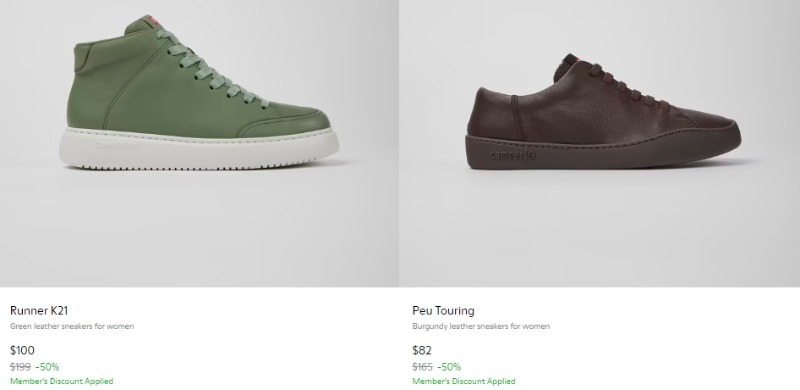Viewport: 800px width, 390px height.
Task: Click the -50% label under Runner K21
Action: pos(47,367)
